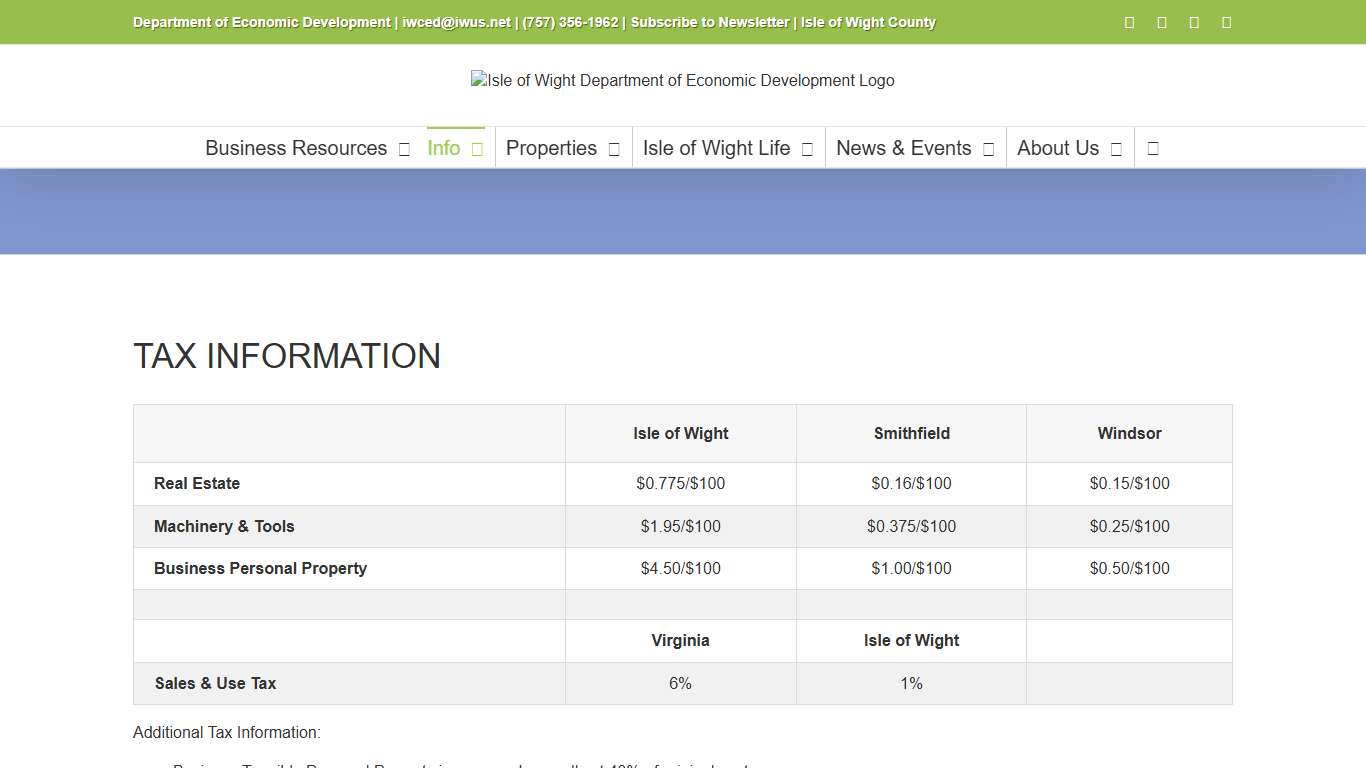Click Department of Economic Development in top bar
This screenshot has width=1366, height=768.
tap(261, 22)
